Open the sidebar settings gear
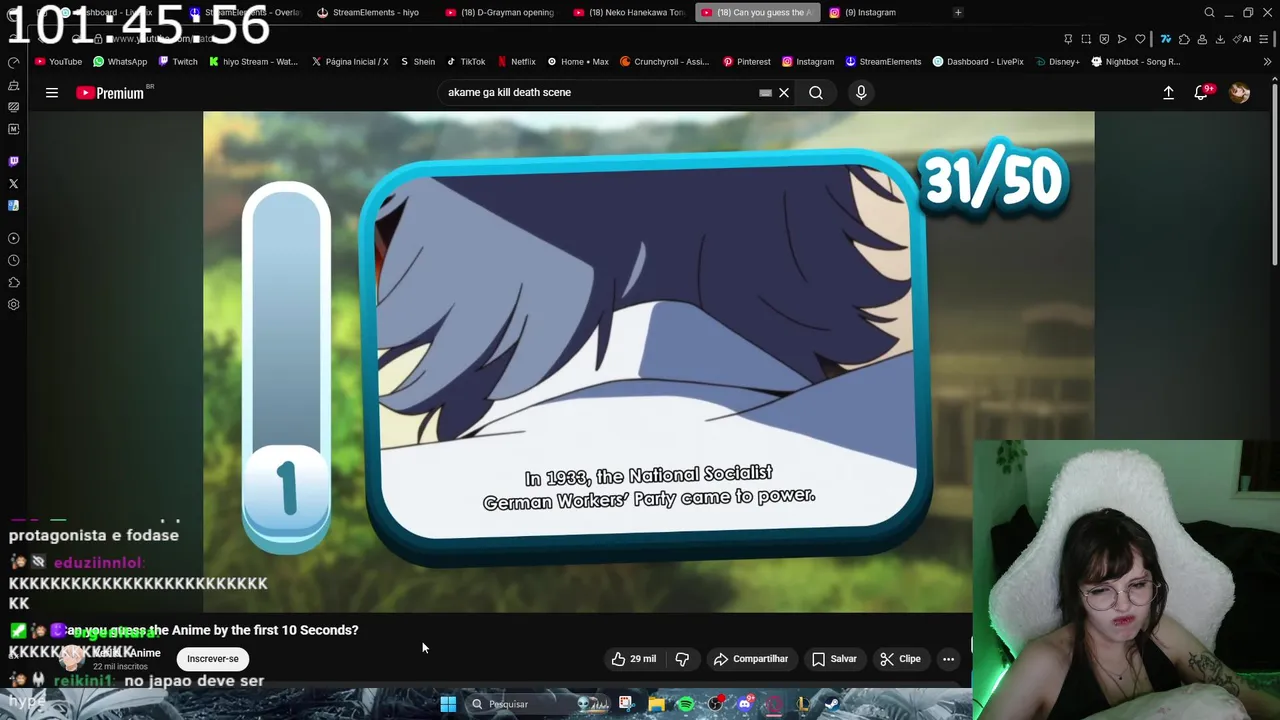The height and width of the screenshot is (720, 1280). pyautogui.click(x=13, y=305)
